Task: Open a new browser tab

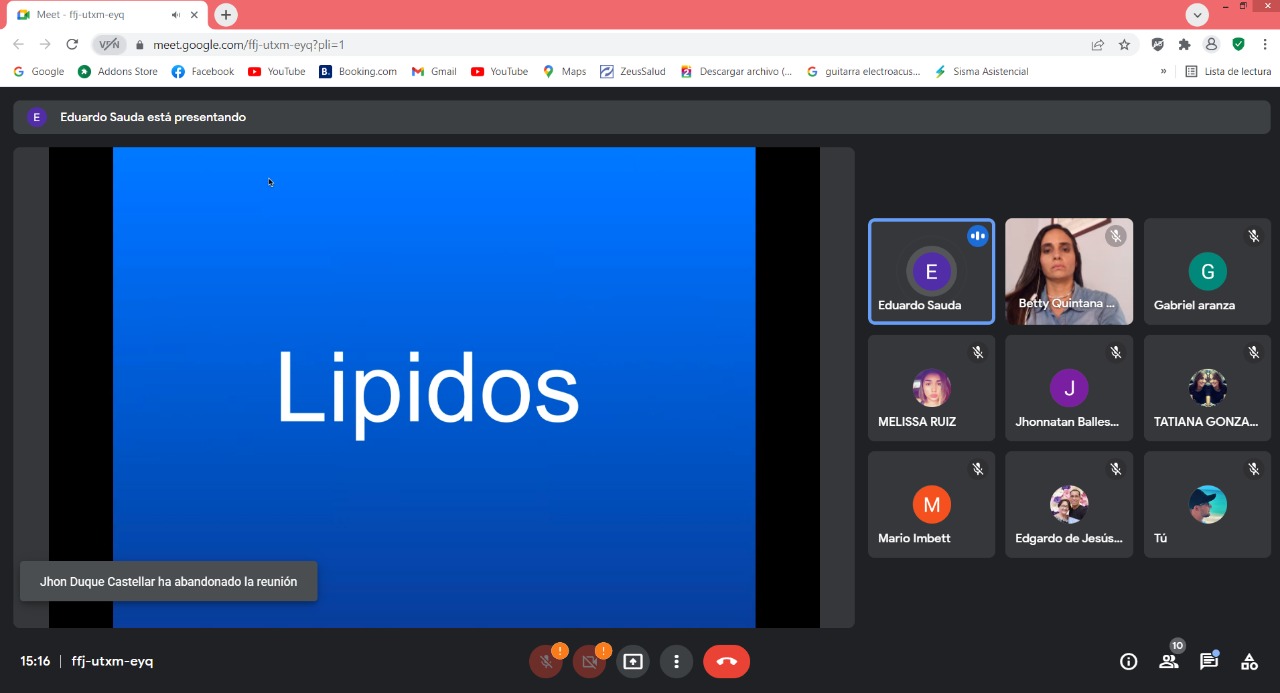Action: pos(226,15)
